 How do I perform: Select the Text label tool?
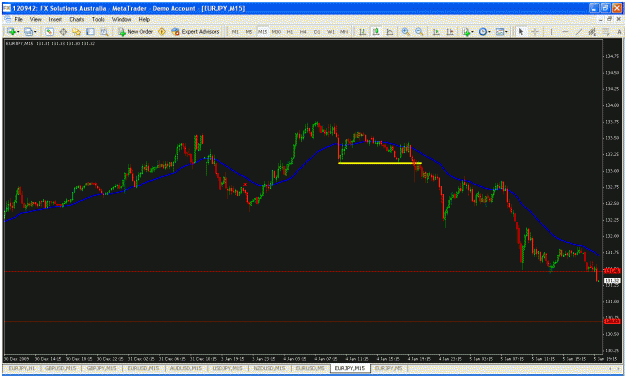[619, 32]
